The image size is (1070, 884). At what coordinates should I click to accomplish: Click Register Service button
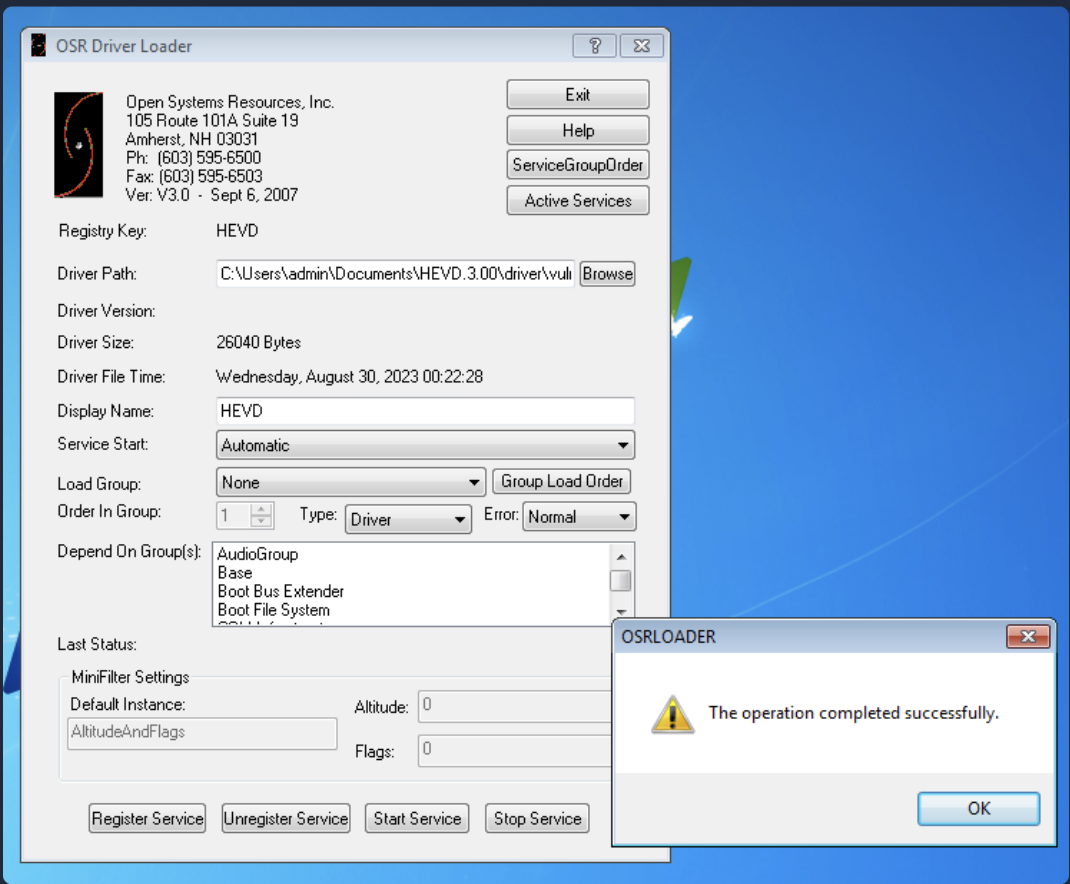click(x=148, y=818)
